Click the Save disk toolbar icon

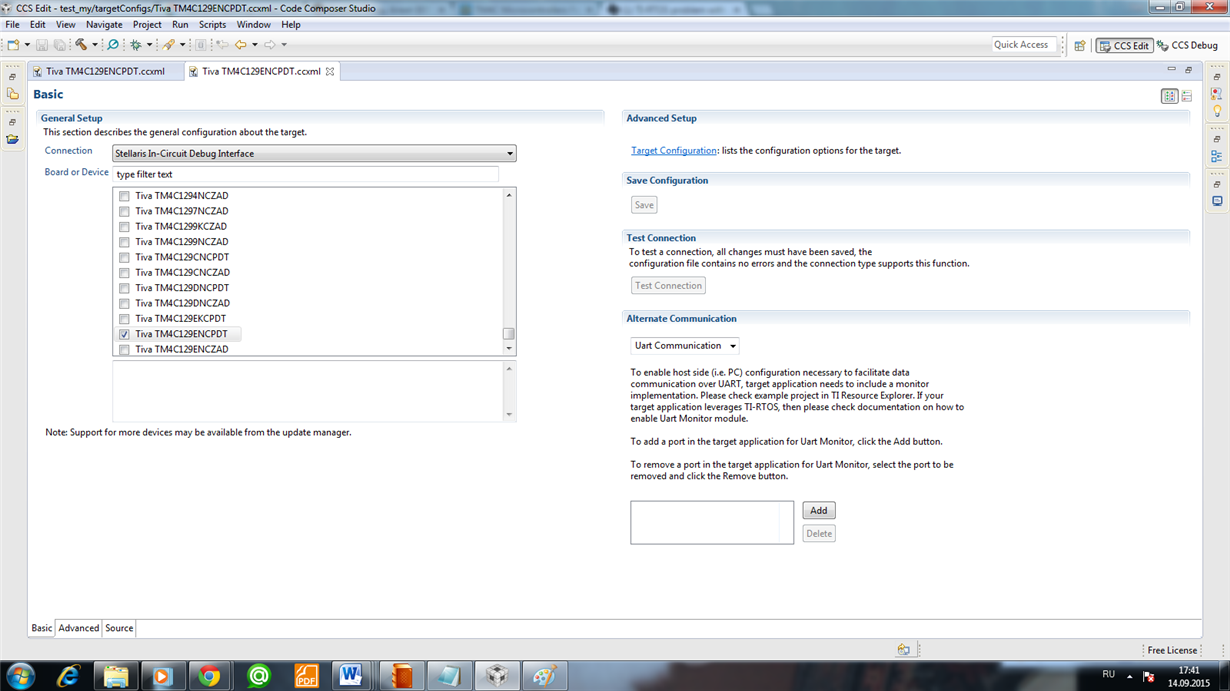pos(42,45)
